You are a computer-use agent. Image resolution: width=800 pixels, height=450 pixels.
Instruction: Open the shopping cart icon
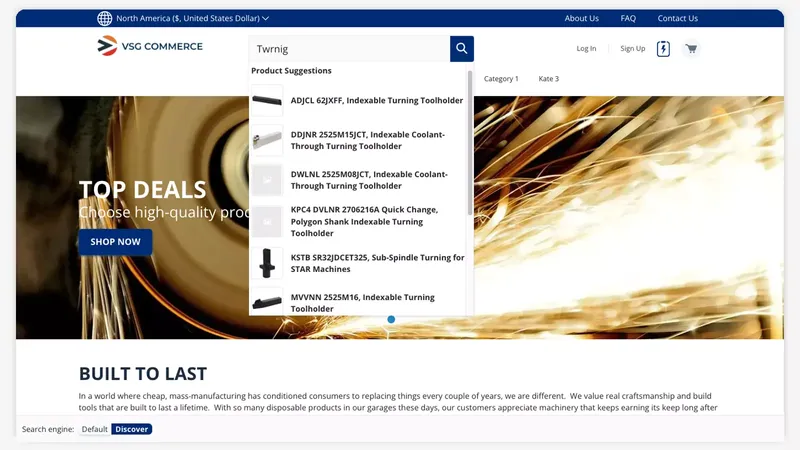691,49
